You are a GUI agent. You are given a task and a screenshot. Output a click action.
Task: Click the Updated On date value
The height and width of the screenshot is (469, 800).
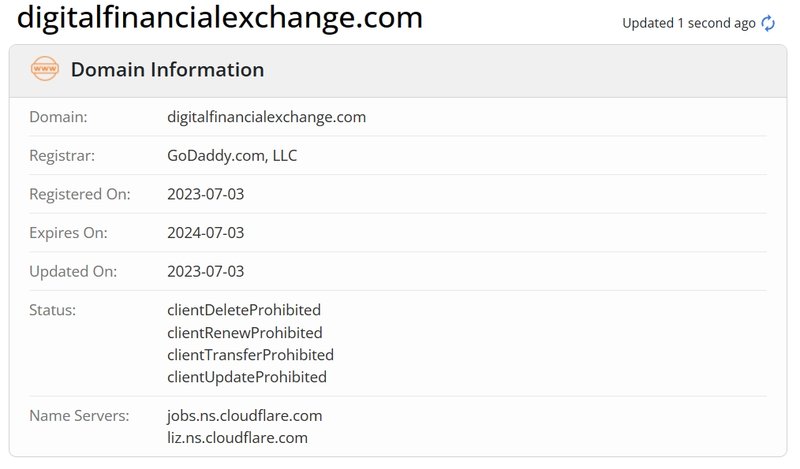(206, 271)
